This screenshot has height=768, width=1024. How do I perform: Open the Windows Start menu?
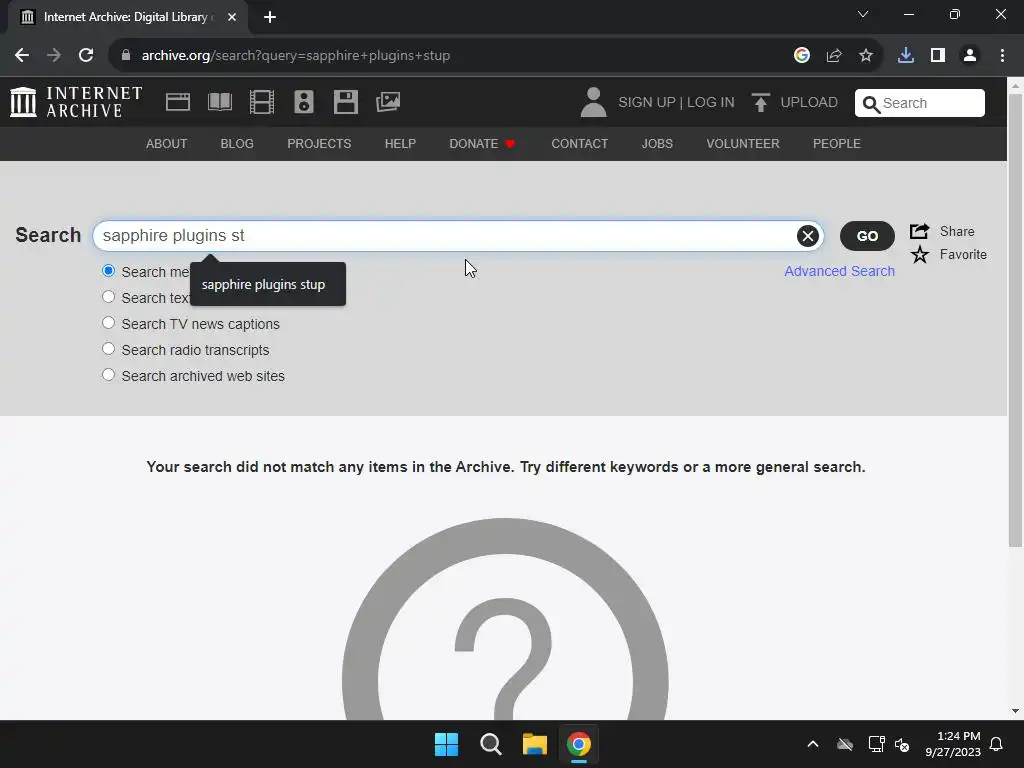point(447,744)
